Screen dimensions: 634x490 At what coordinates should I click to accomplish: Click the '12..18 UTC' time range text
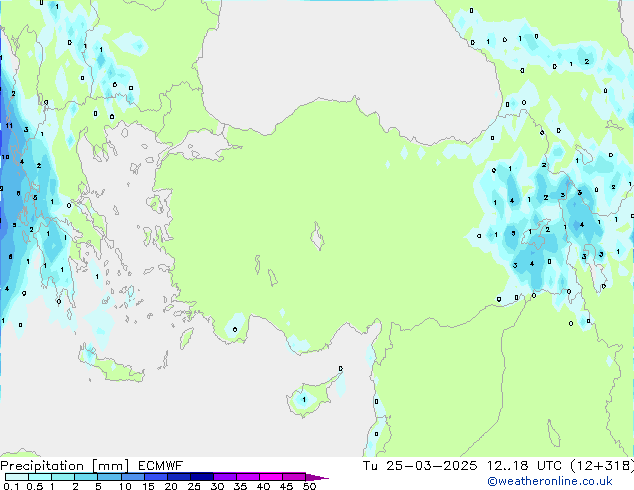(524, 466)
